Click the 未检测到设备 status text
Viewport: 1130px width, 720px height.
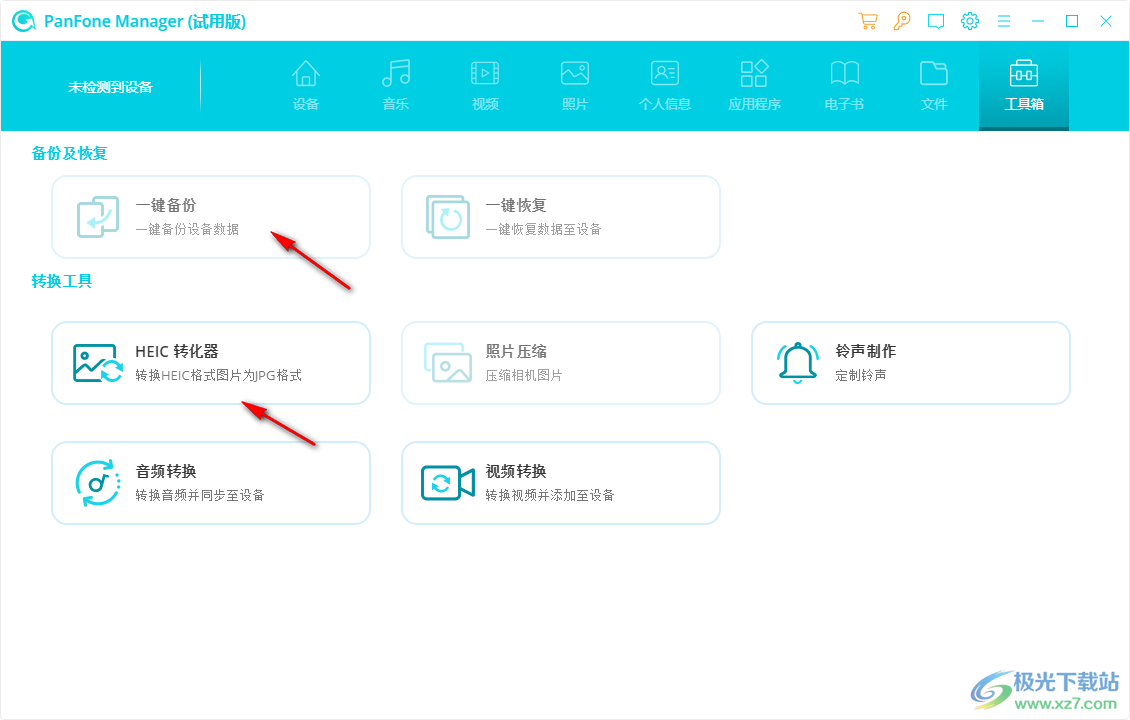(x=110, y=87)
